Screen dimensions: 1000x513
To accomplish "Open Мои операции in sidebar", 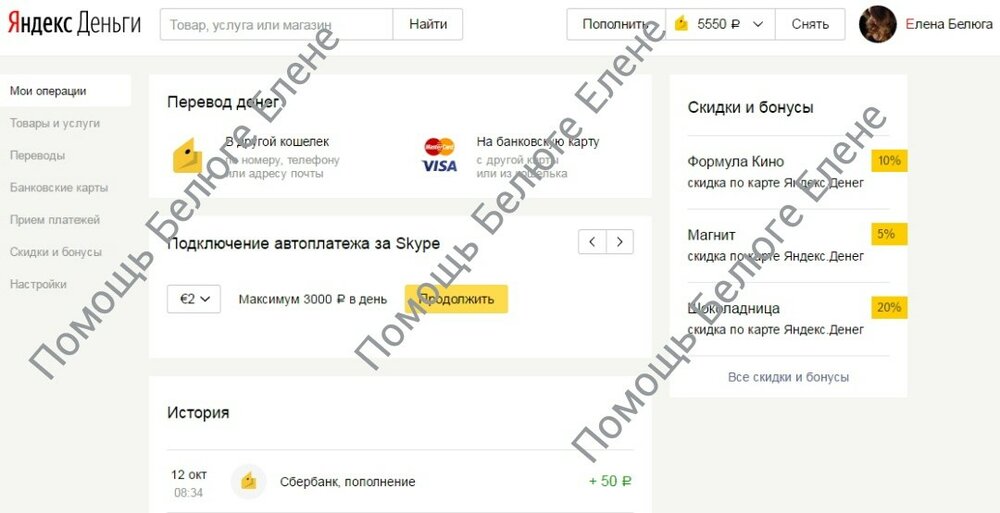I will pyautogui.click(x=65, y=91).
